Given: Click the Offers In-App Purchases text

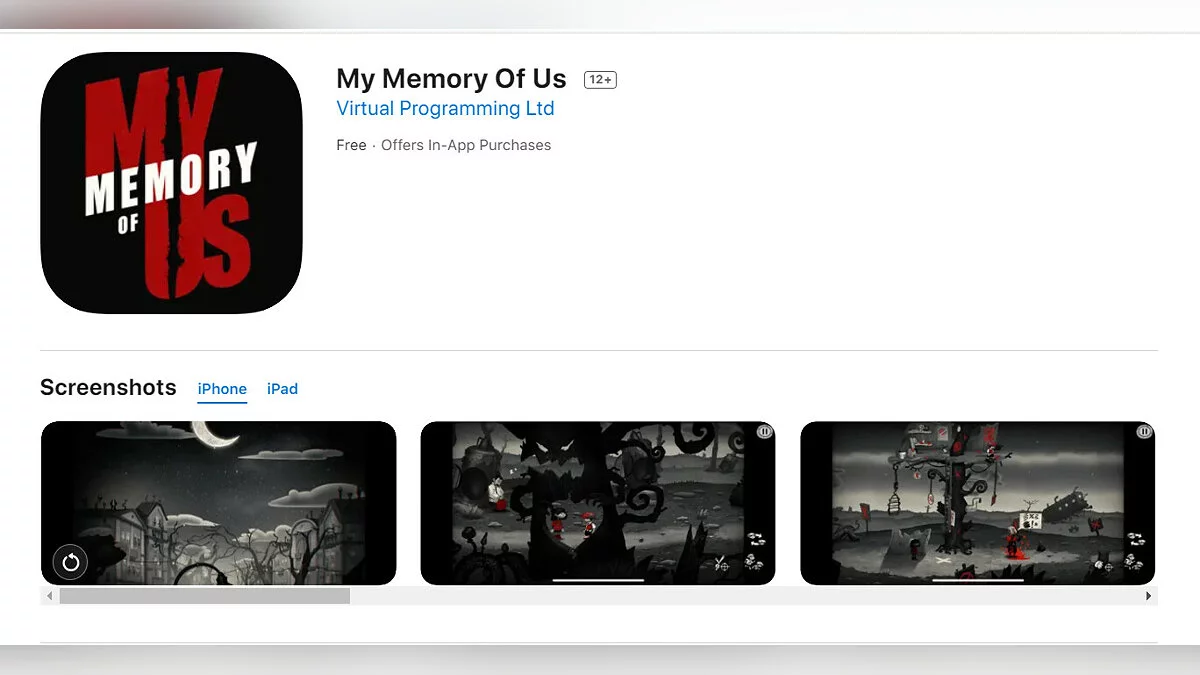Looking at the screenshot, I should (x=466, y=145).
